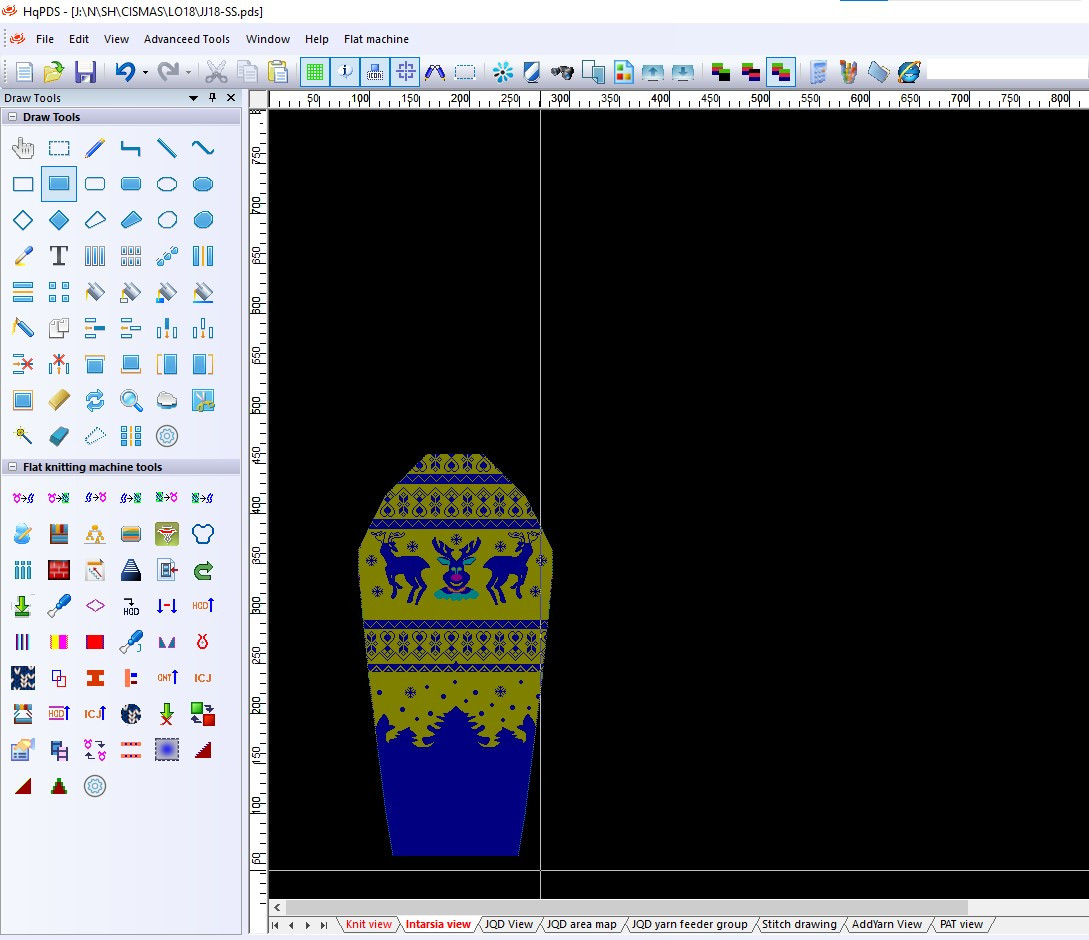Select the pencil draw tool
The height and width of the screenshot is (940, 1089).
95,147
